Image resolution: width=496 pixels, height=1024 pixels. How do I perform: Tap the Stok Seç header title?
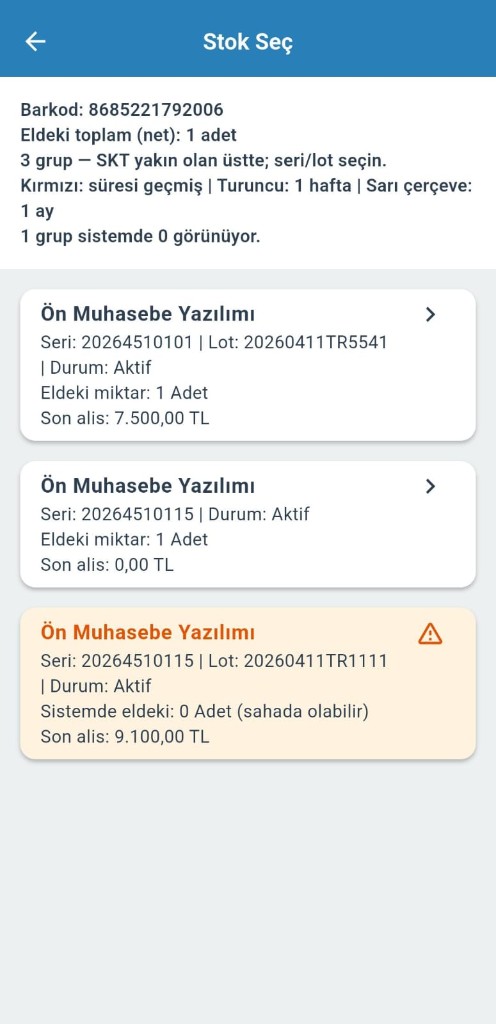[x=248, y=42]
